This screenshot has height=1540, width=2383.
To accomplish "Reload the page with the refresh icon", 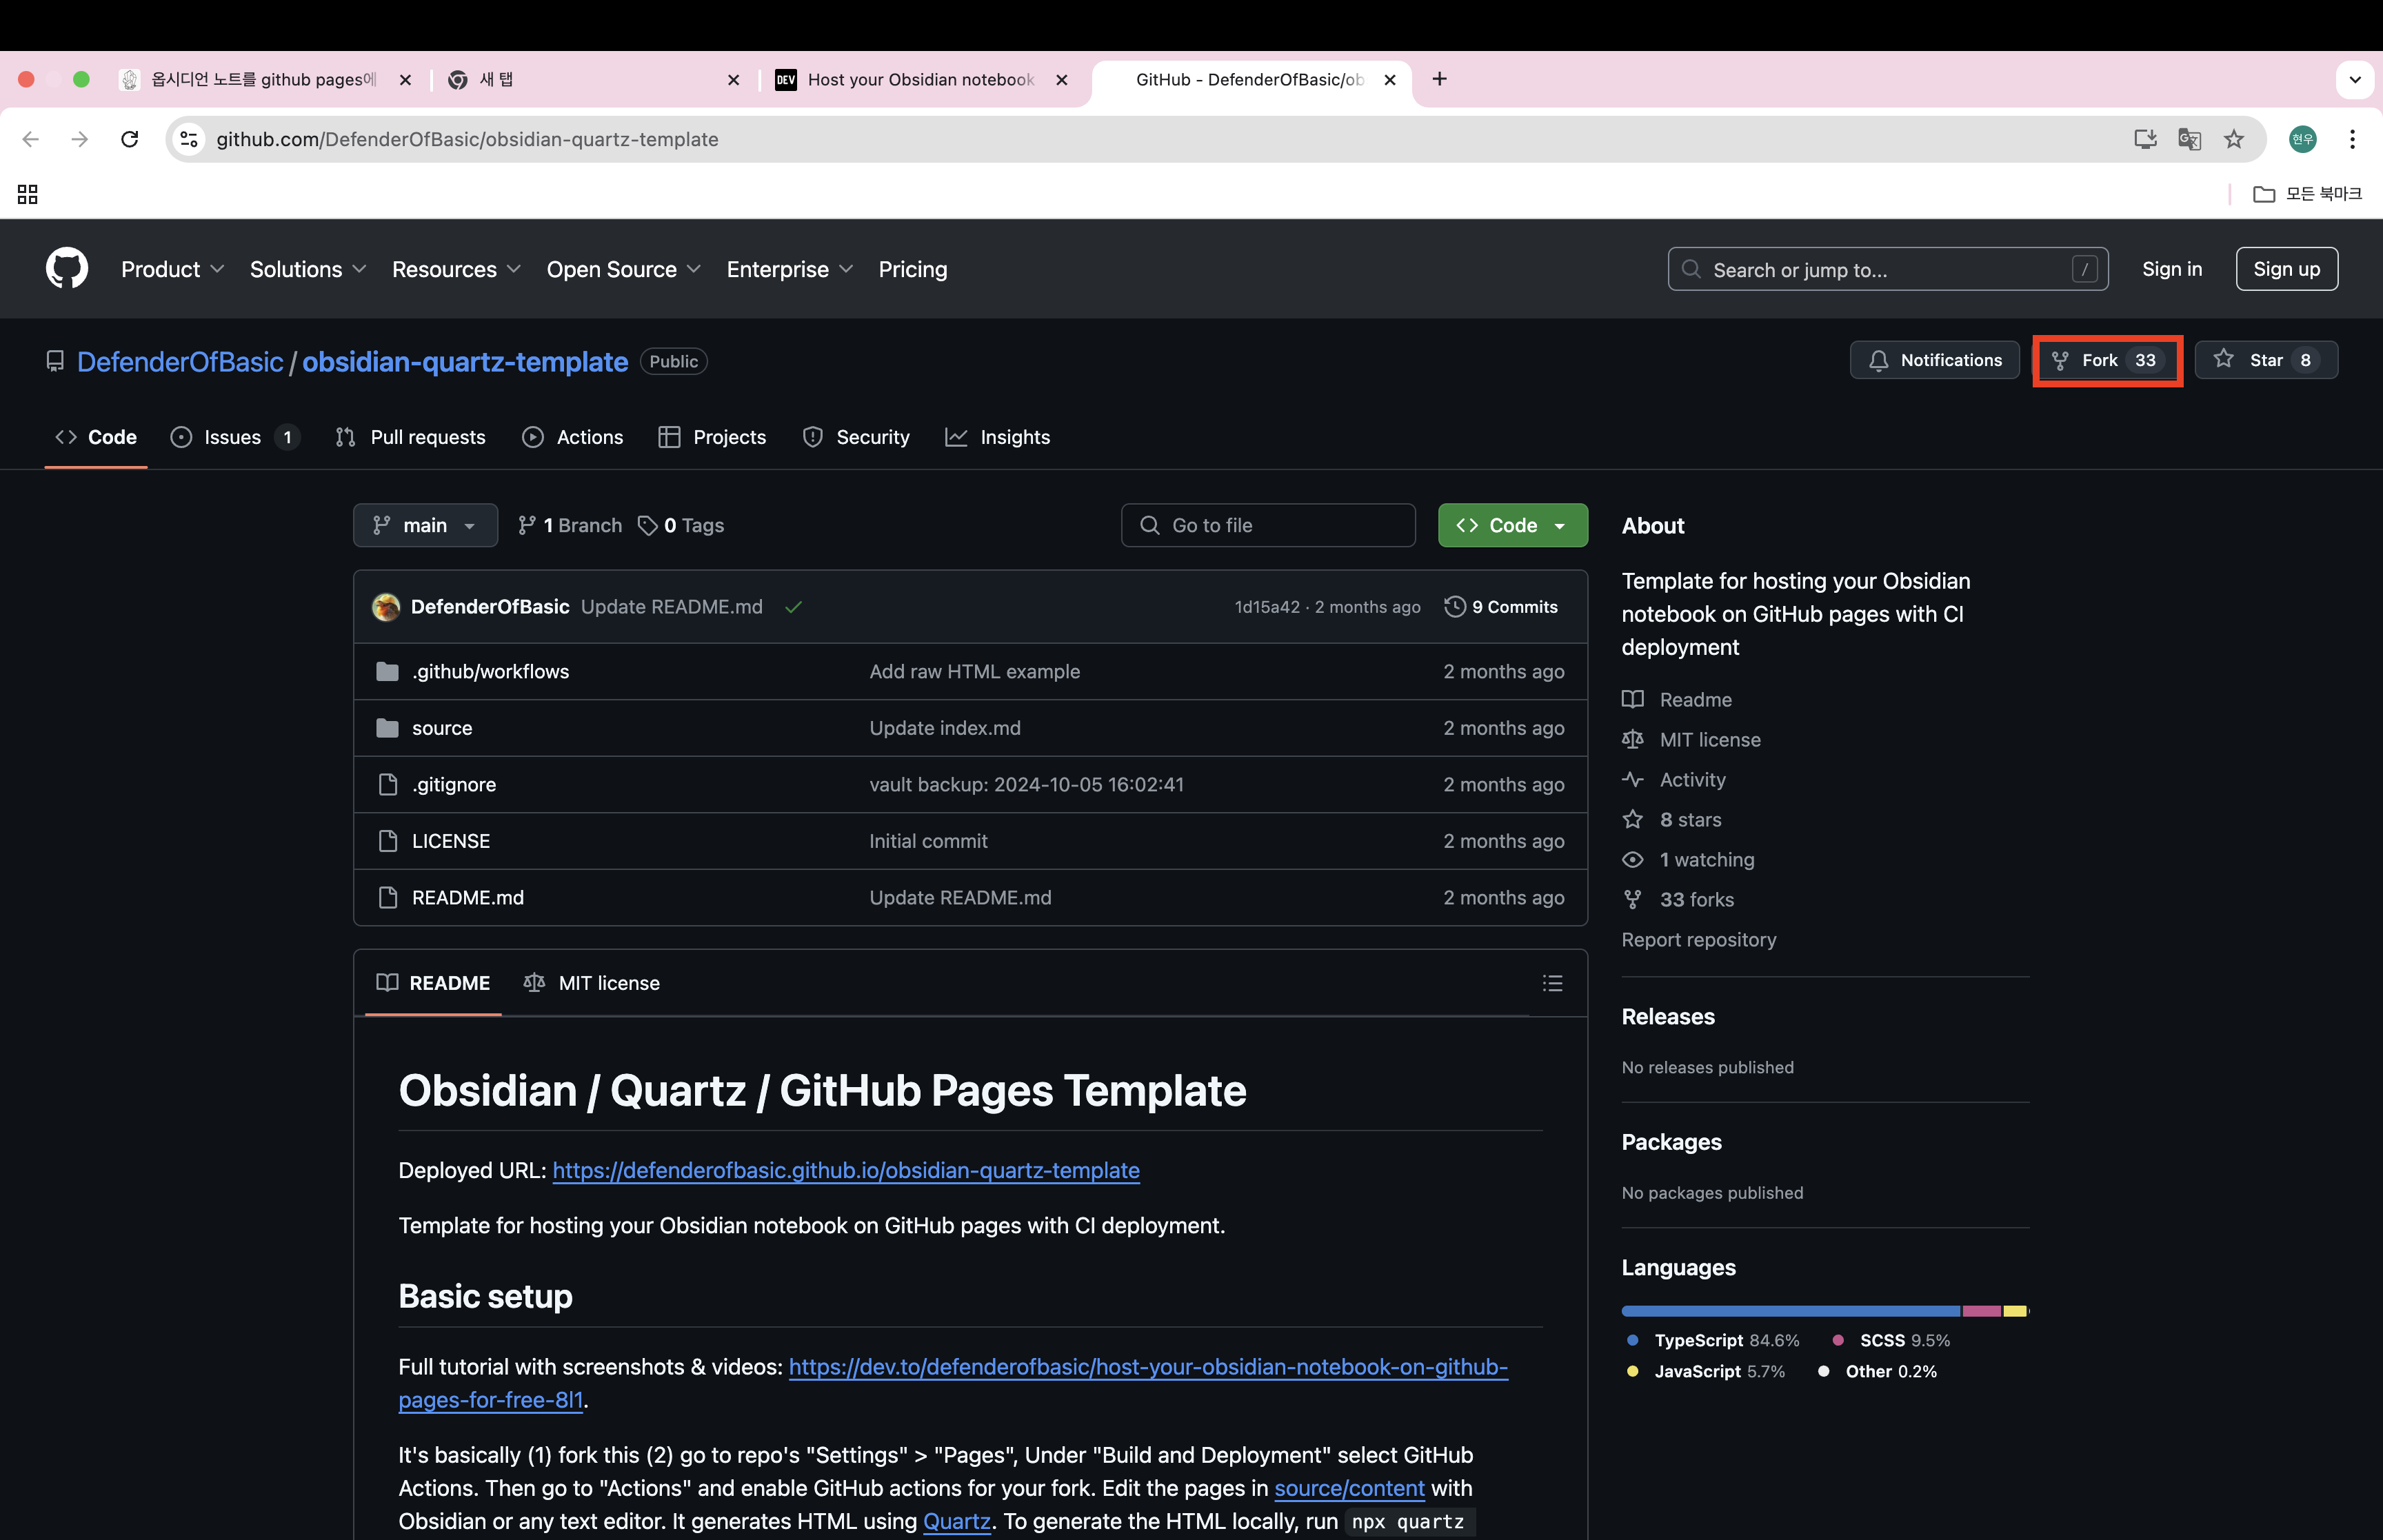I will [x=130, y=139].
